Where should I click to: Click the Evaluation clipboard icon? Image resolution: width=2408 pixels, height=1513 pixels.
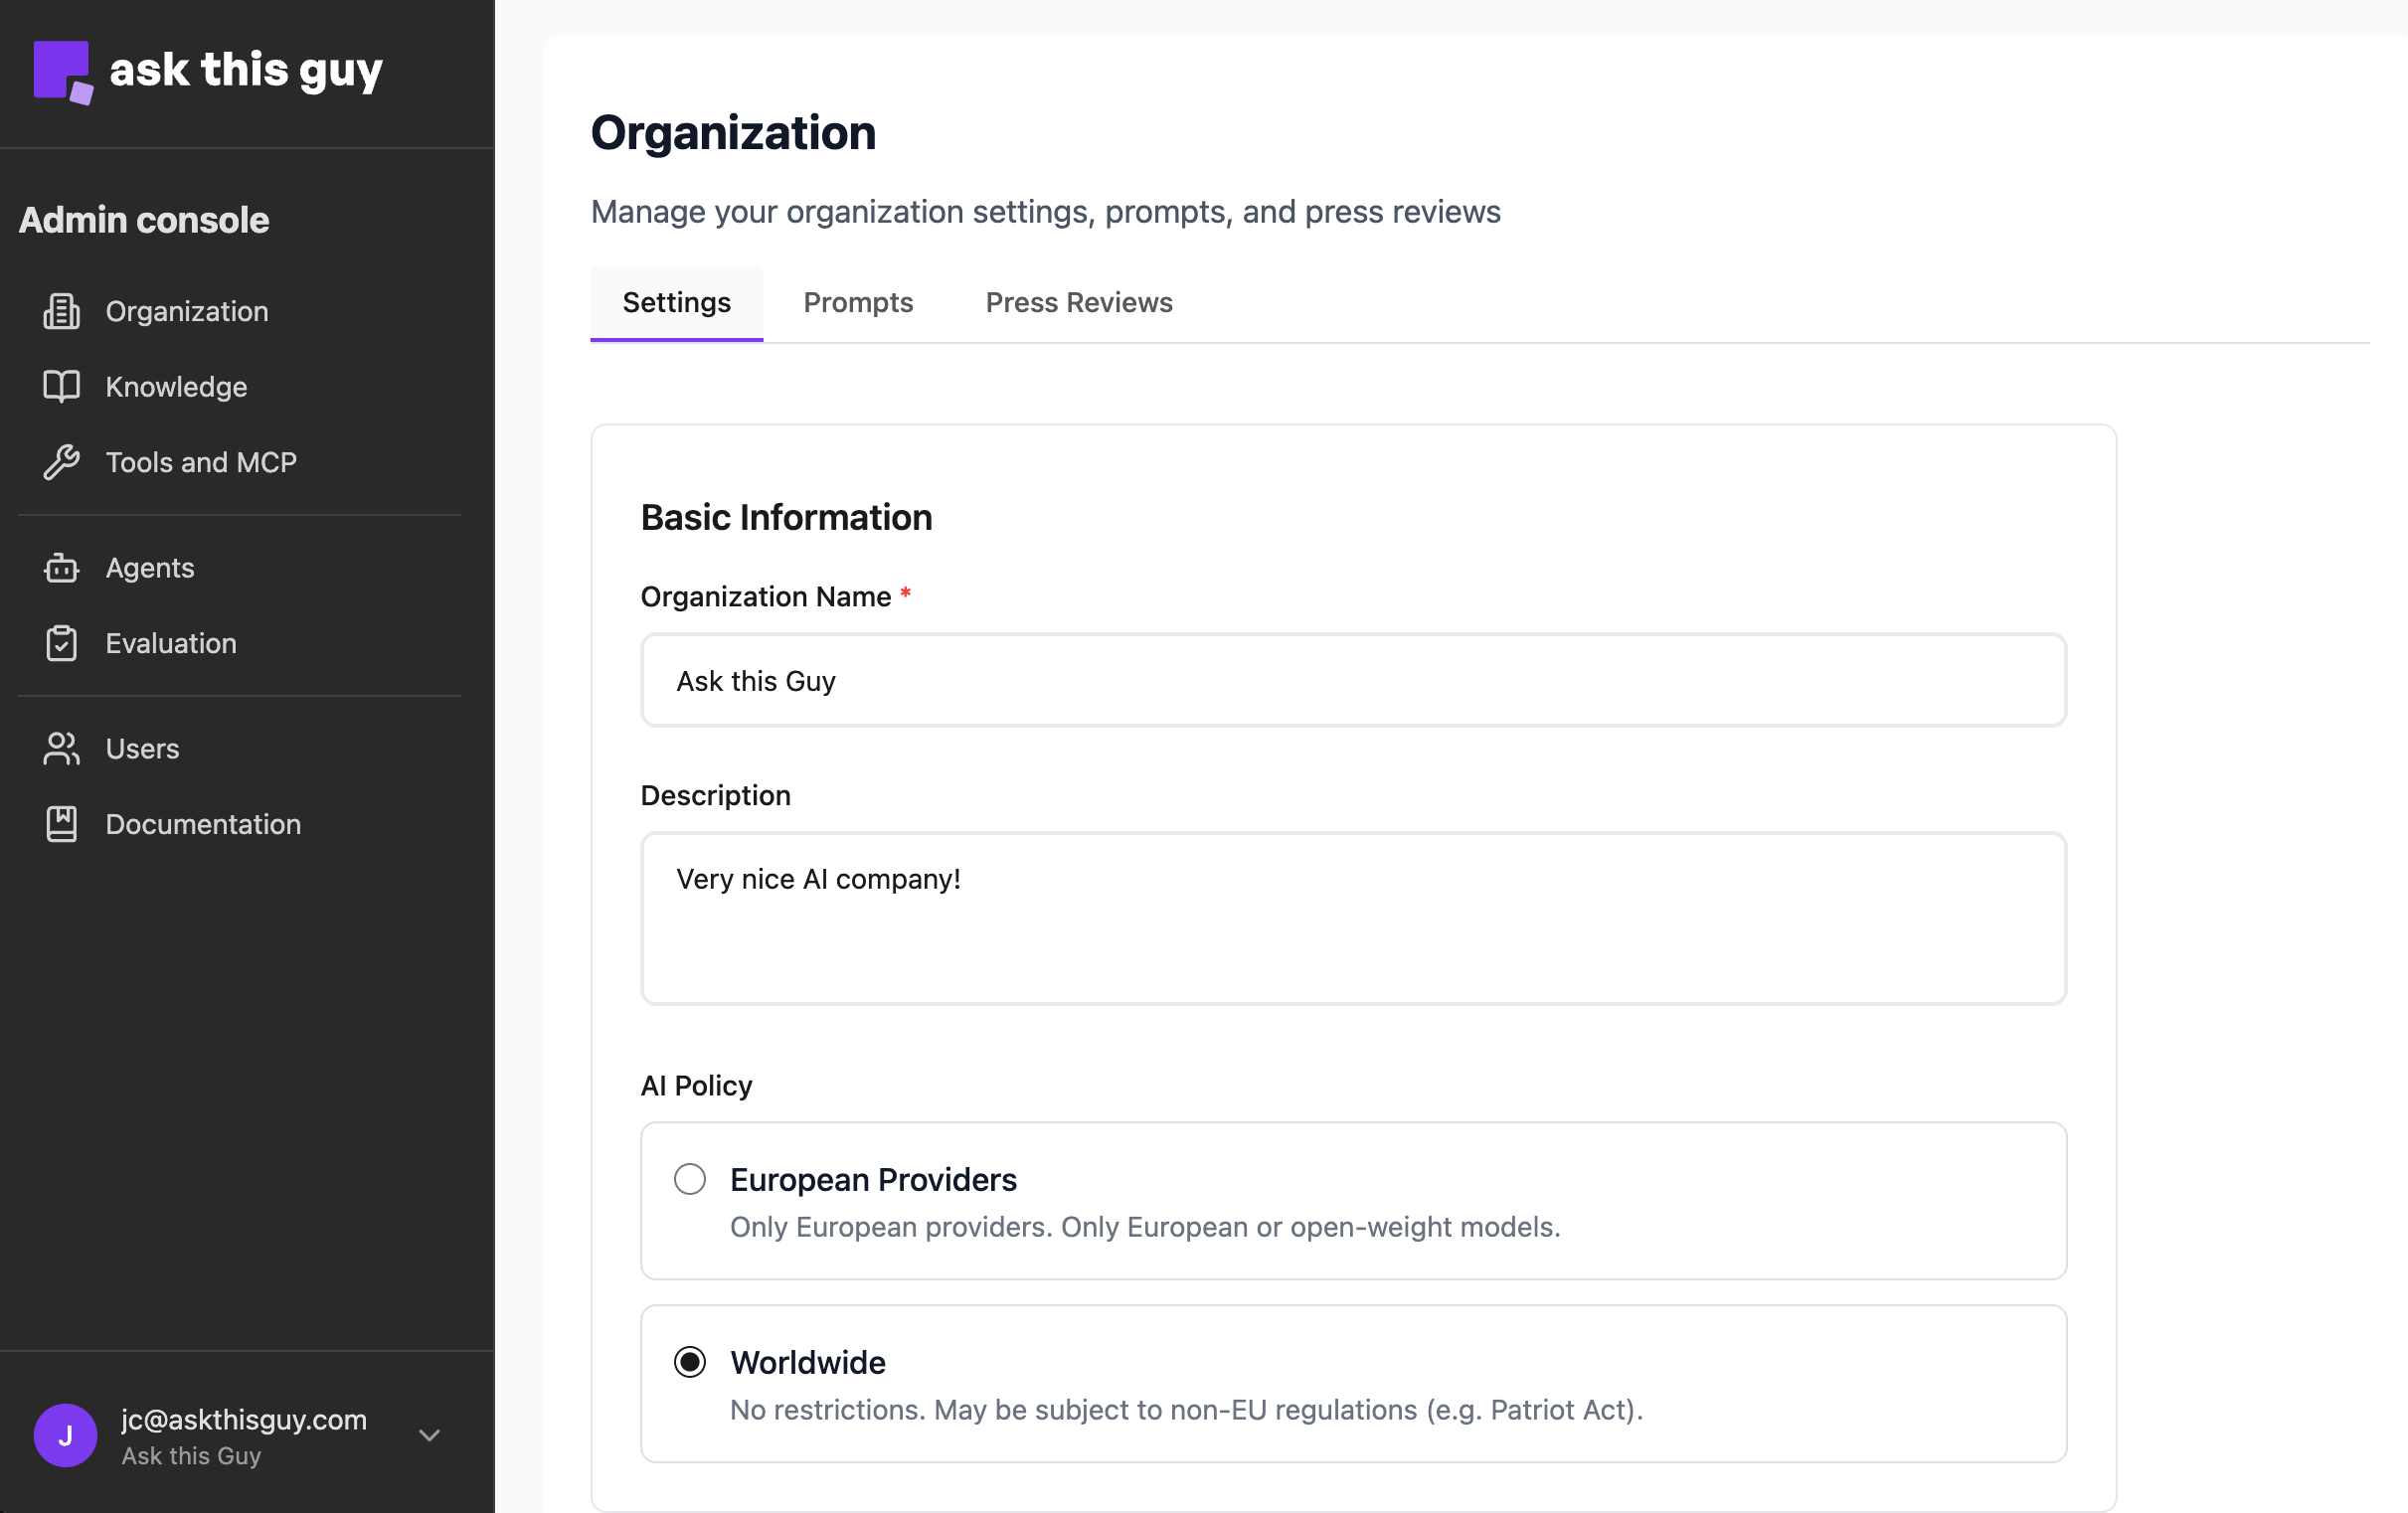click(62, 643)
